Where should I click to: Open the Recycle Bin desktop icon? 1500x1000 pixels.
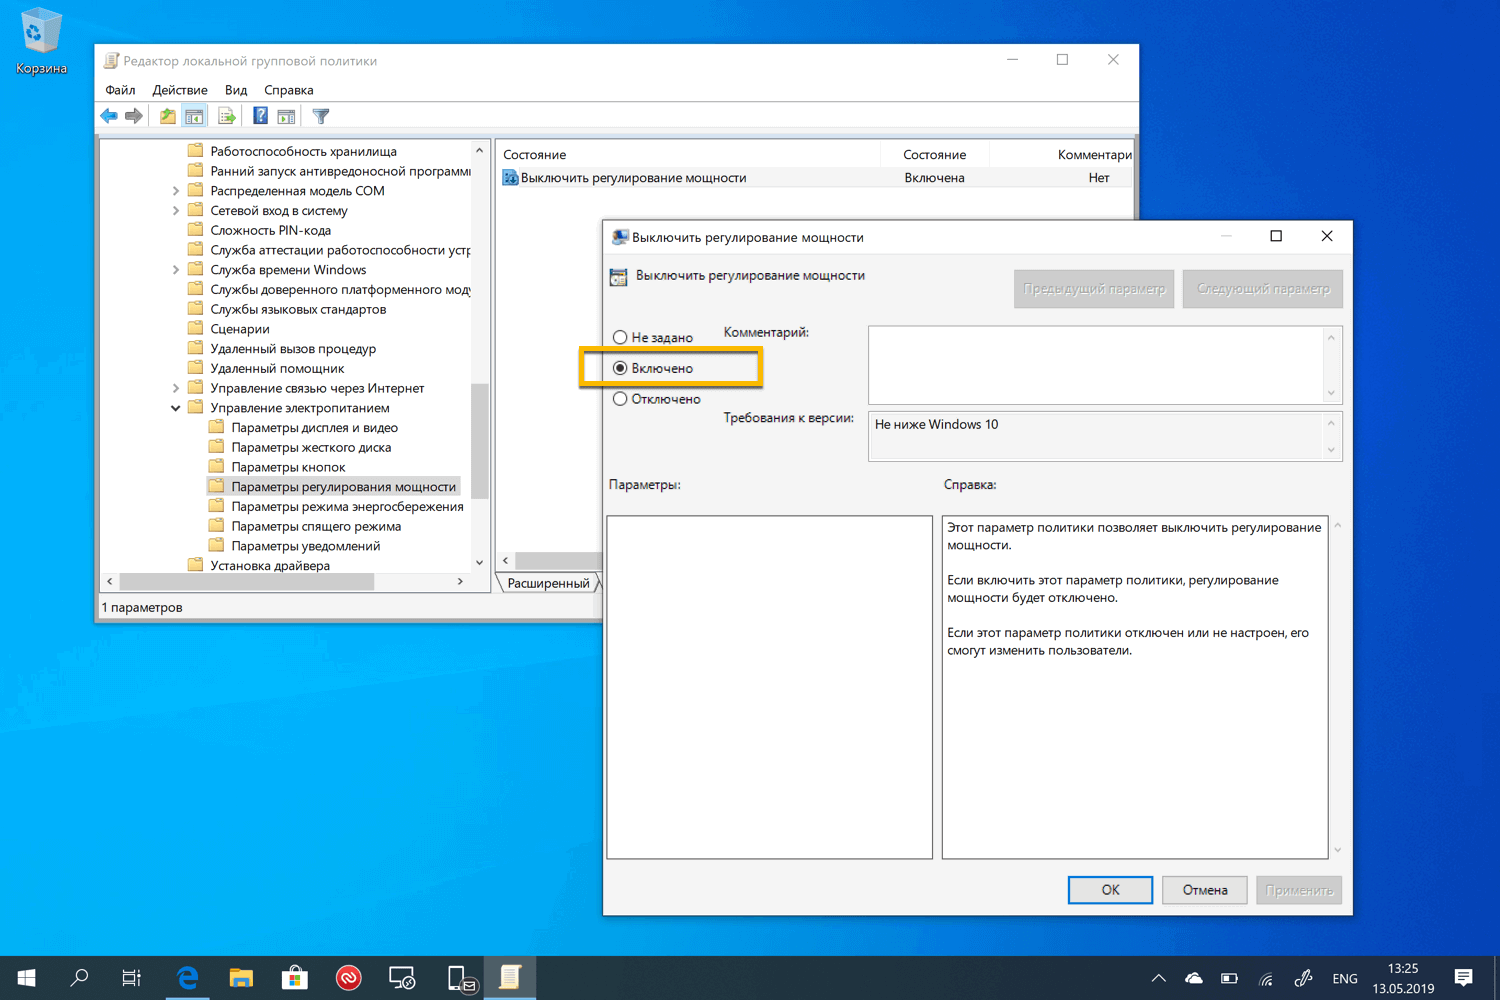click(x=41, y=41)
